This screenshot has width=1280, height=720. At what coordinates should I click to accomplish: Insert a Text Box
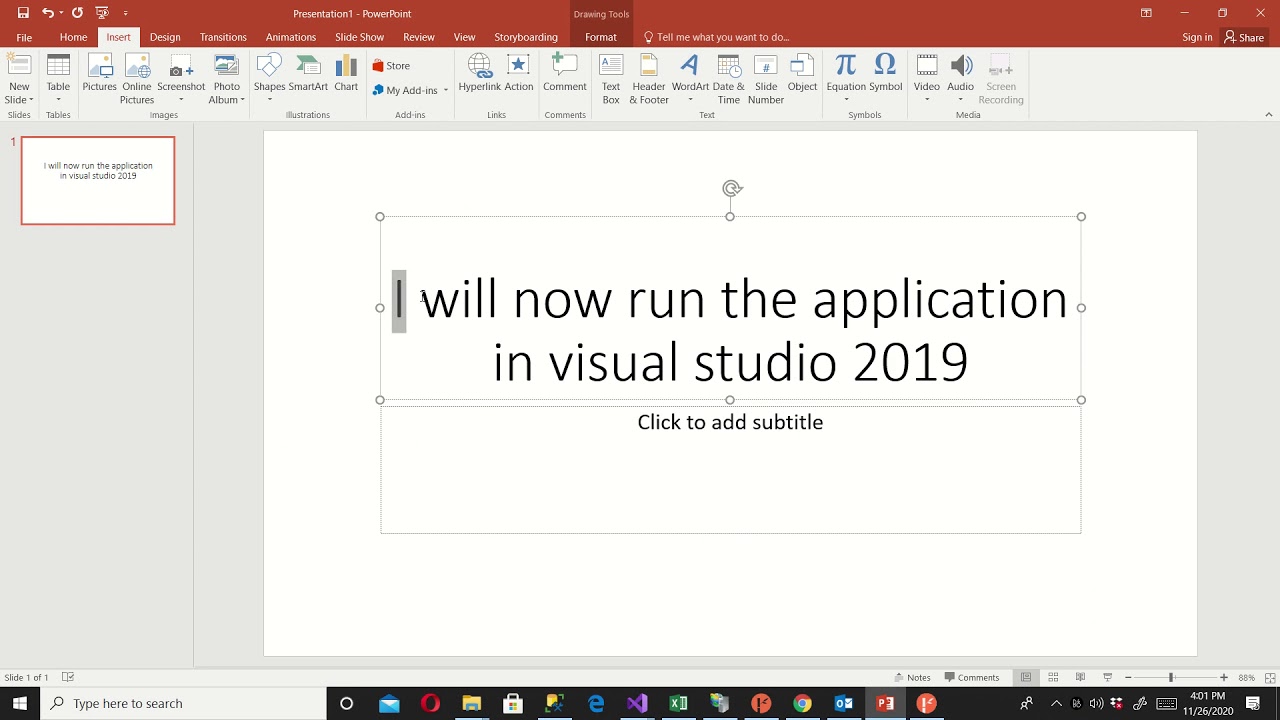[611, 79]
